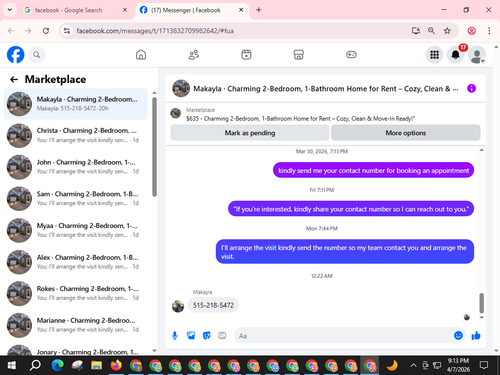Open the Windows notification center
The height and width of the screenshot is (375, 500).
point(484,366)
